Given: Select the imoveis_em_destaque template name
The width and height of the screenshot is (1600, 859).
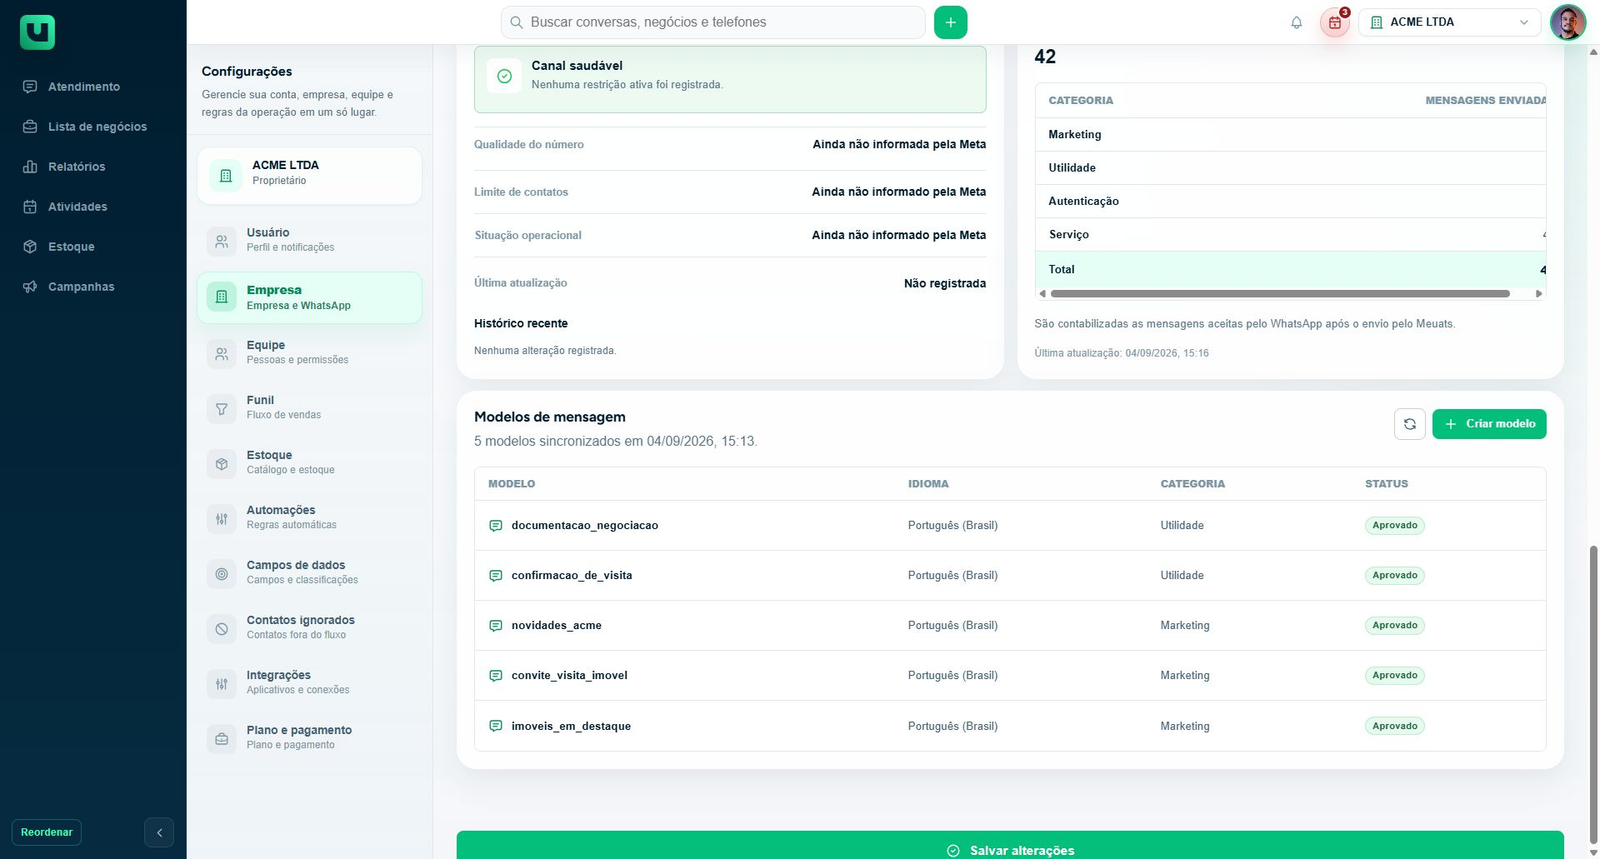Looking at the screenshot, I should 571,726.
